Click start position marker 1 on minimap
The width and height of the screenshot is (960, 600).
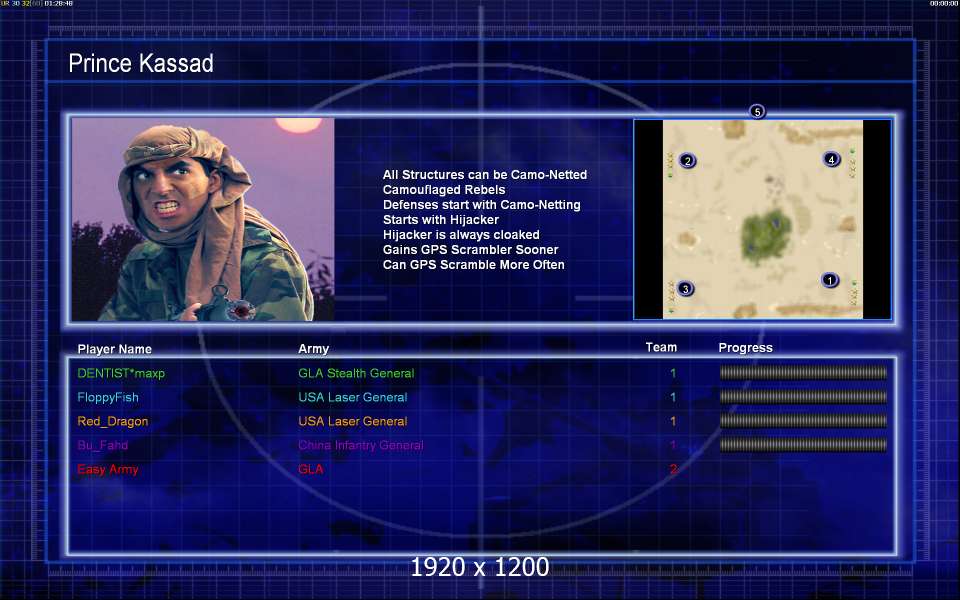830,280
